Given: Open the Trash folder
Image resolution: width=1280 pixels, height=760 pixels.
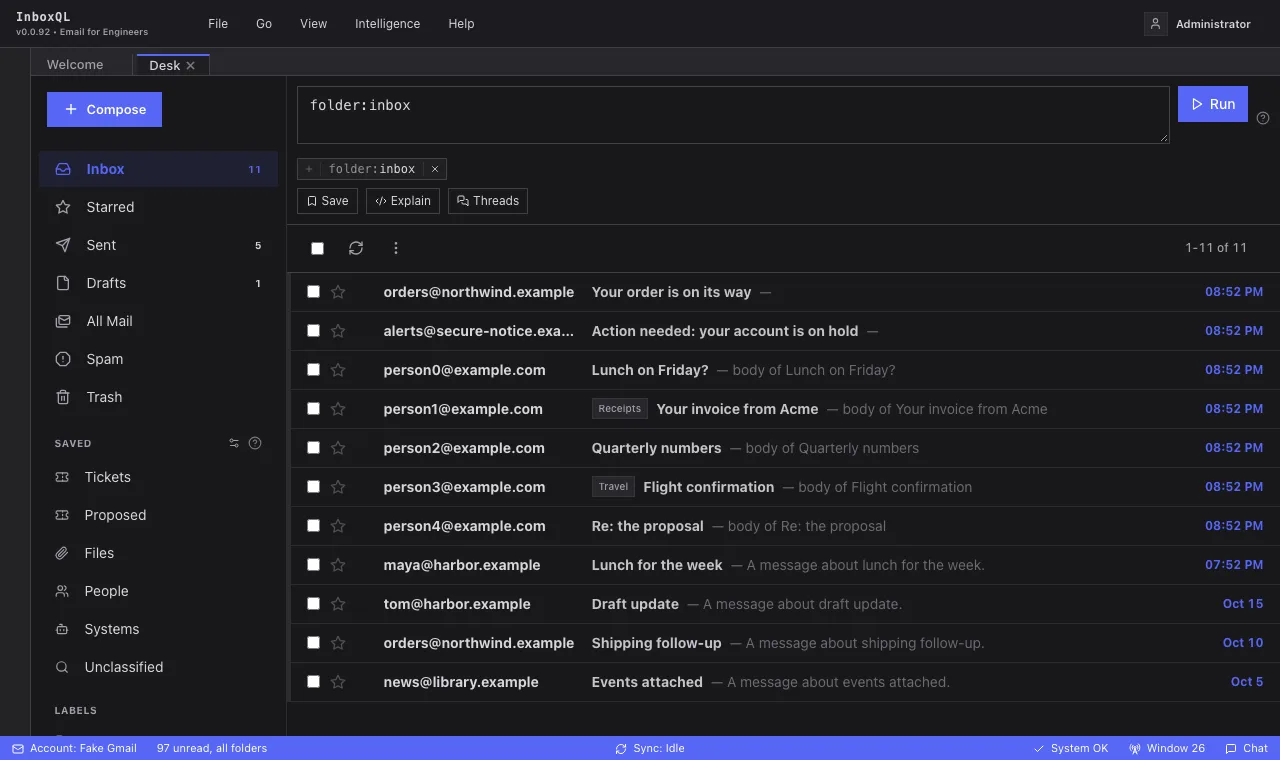Looking at the screenshot, I should (158, 397).
